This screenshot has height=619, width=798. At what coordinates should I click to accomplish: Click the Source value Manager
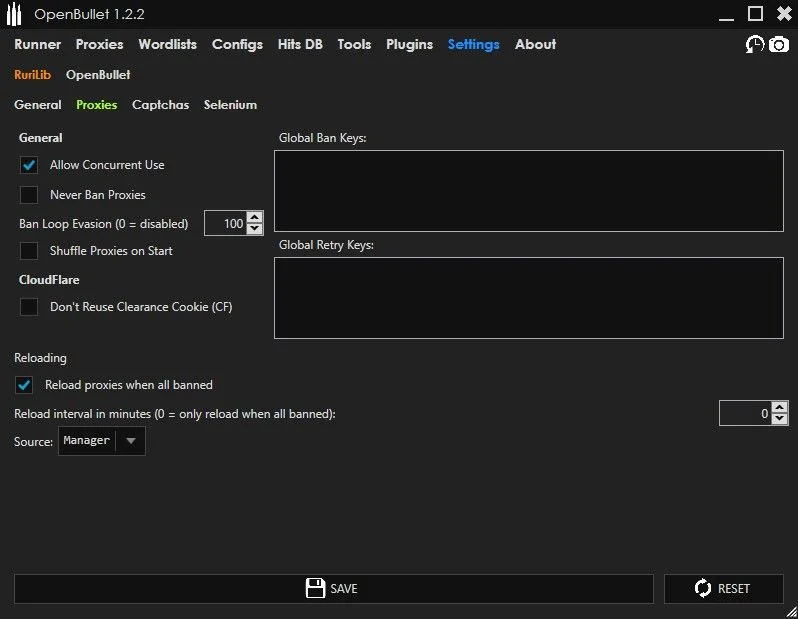(87, 440)
